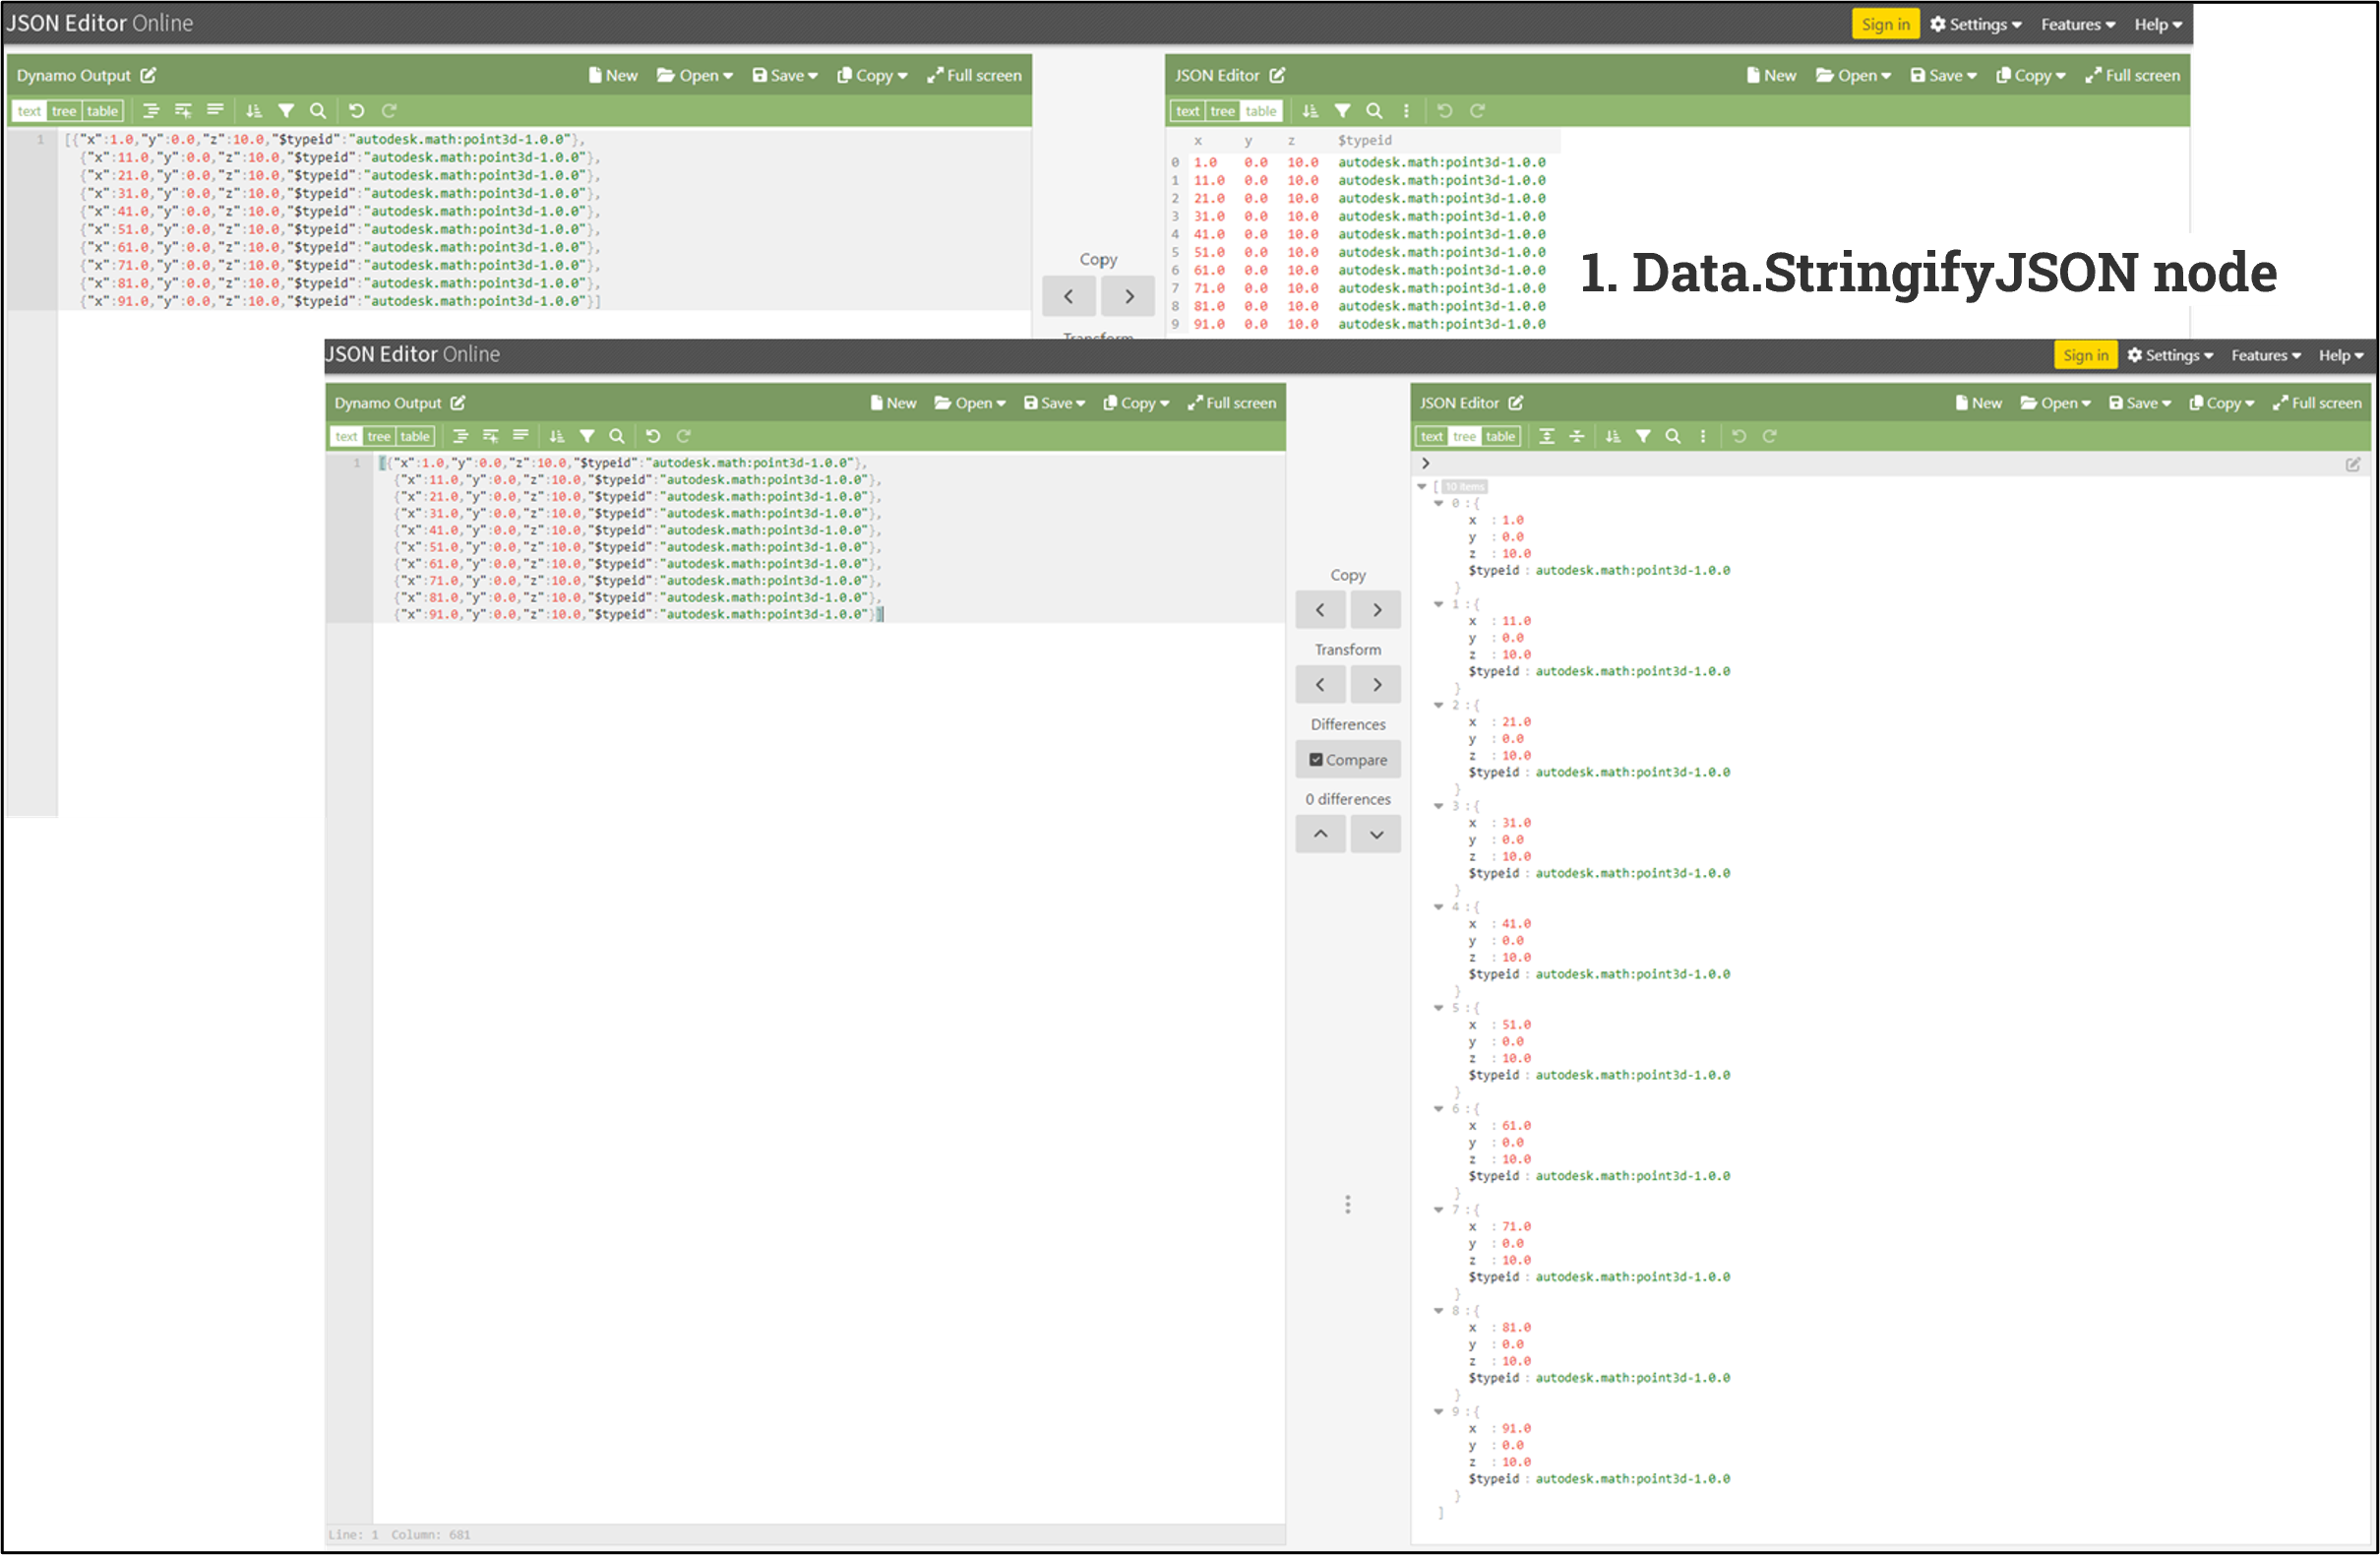Collapse item 5 in the JSON tree

click(x=1438, y=1008)
